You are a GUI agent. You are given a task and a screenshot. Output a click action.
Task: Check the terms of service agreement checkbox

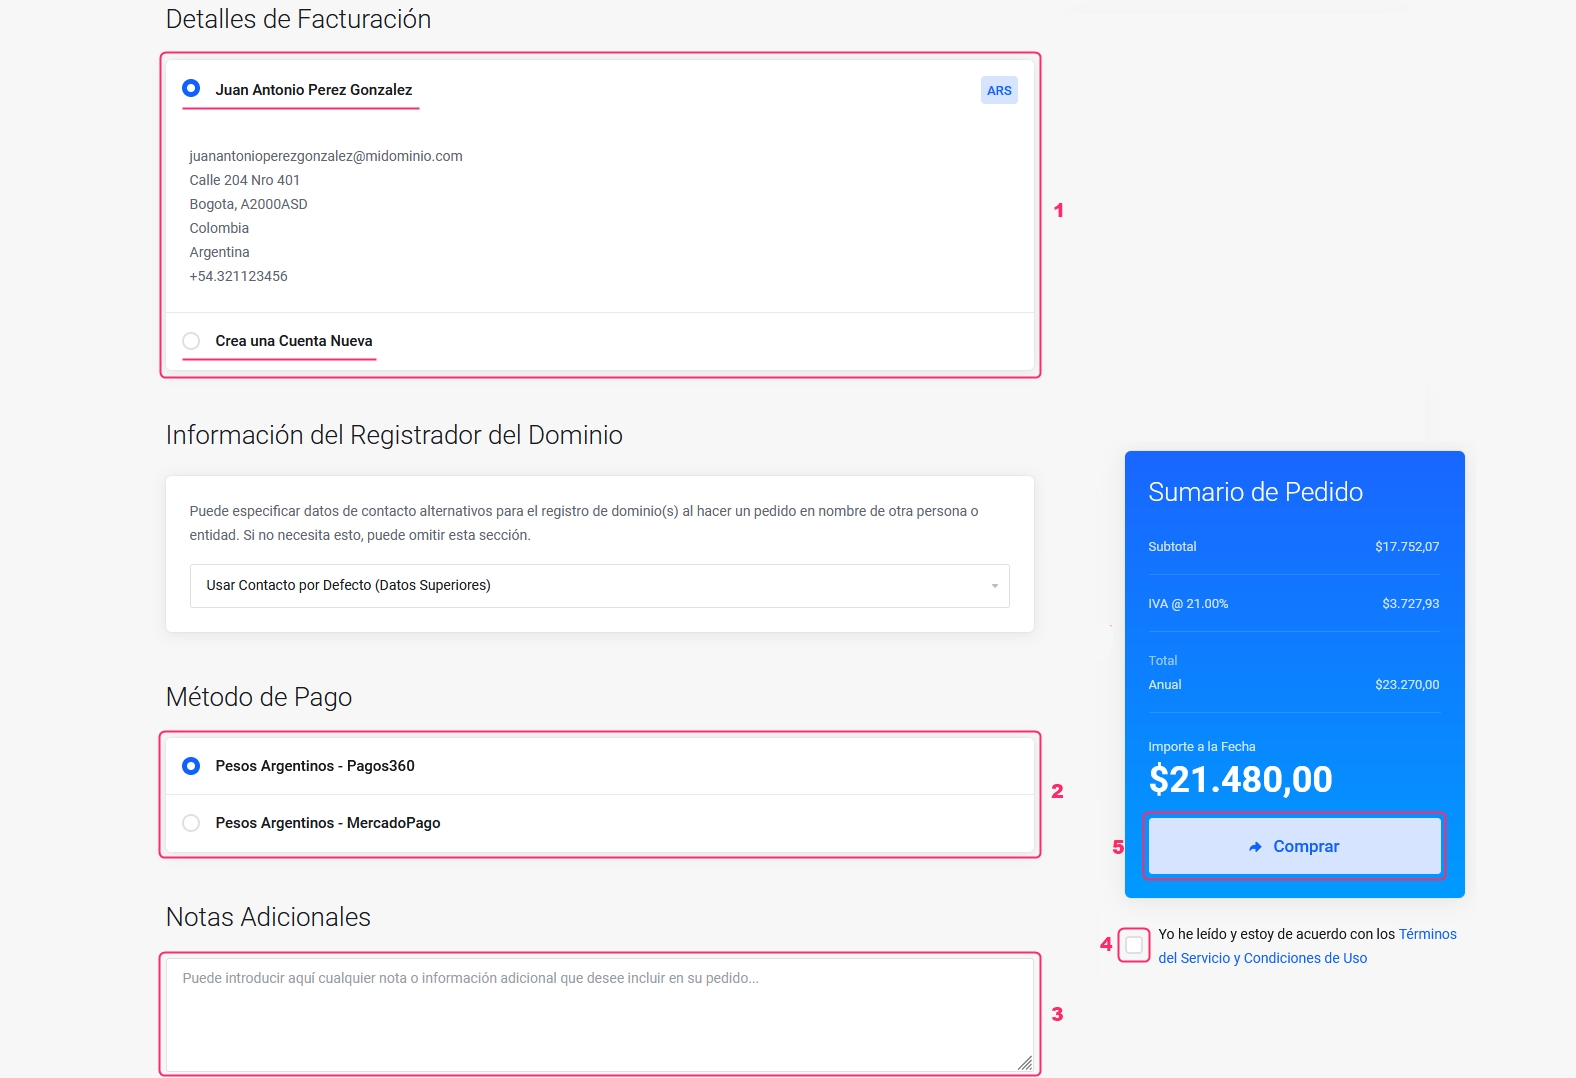1133,945
